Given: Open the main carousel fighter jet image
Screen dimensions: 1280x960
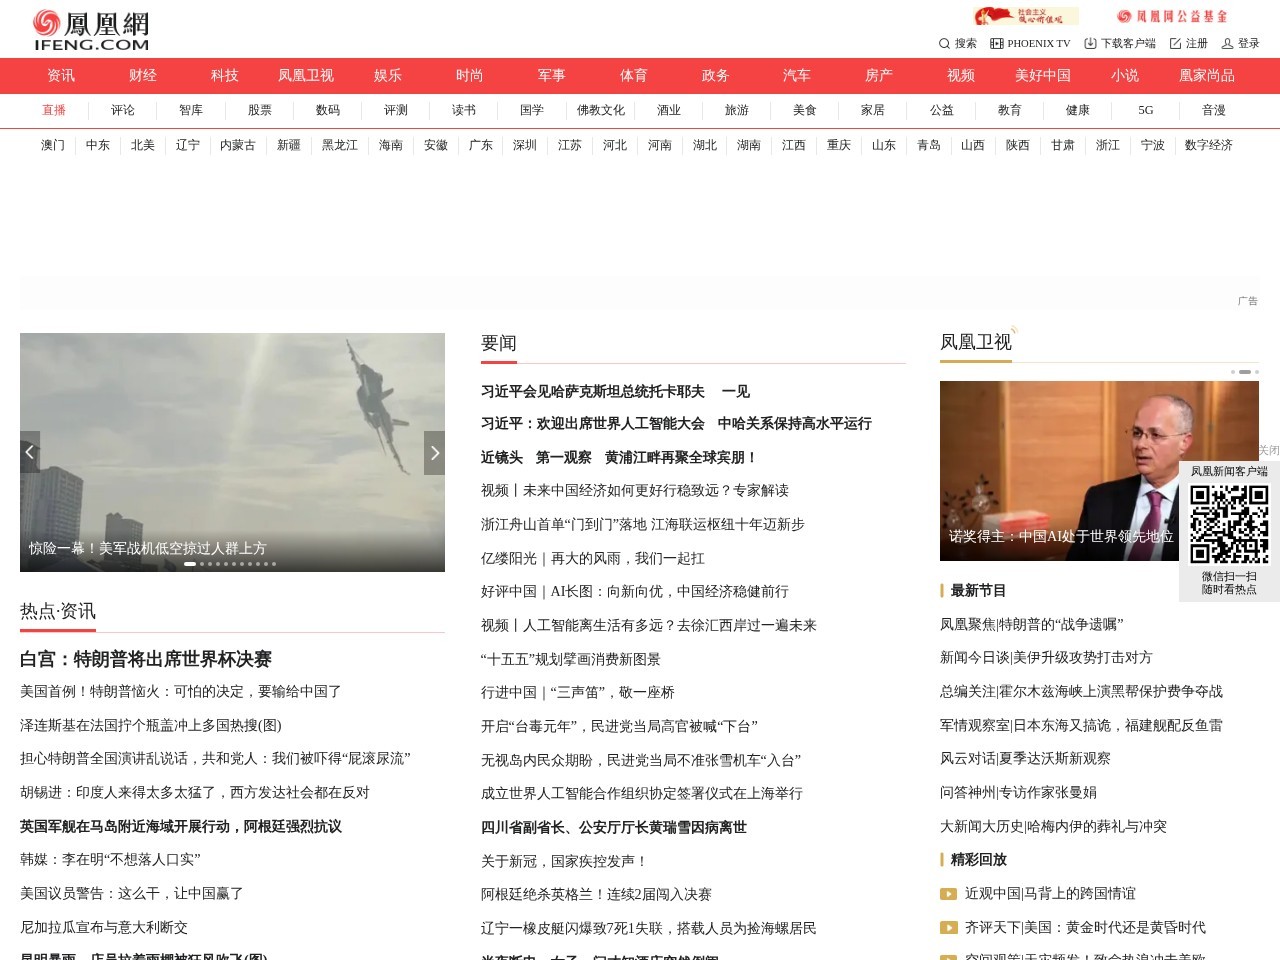Looking at the screenshot, I should 232,452.
